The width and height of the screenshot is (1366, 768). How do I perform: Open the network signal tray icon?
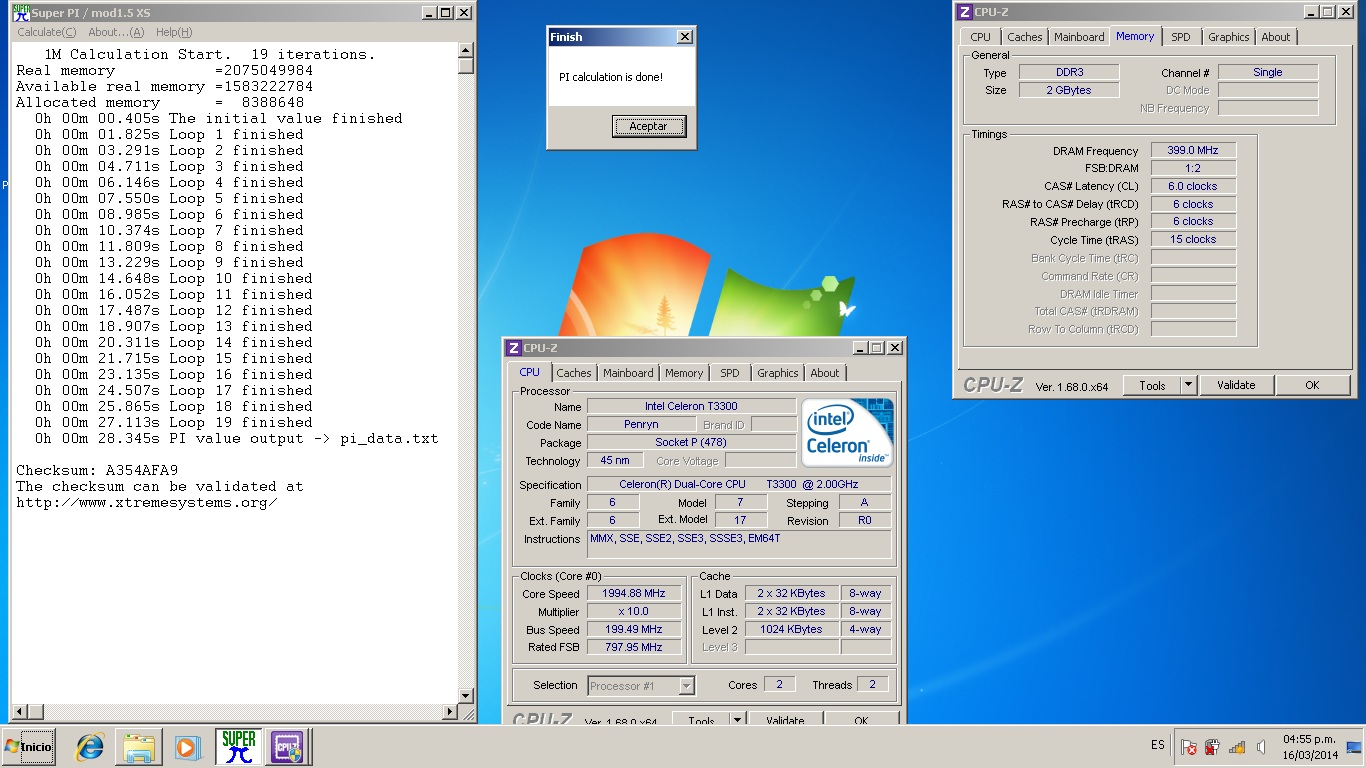pos(1237,747)
